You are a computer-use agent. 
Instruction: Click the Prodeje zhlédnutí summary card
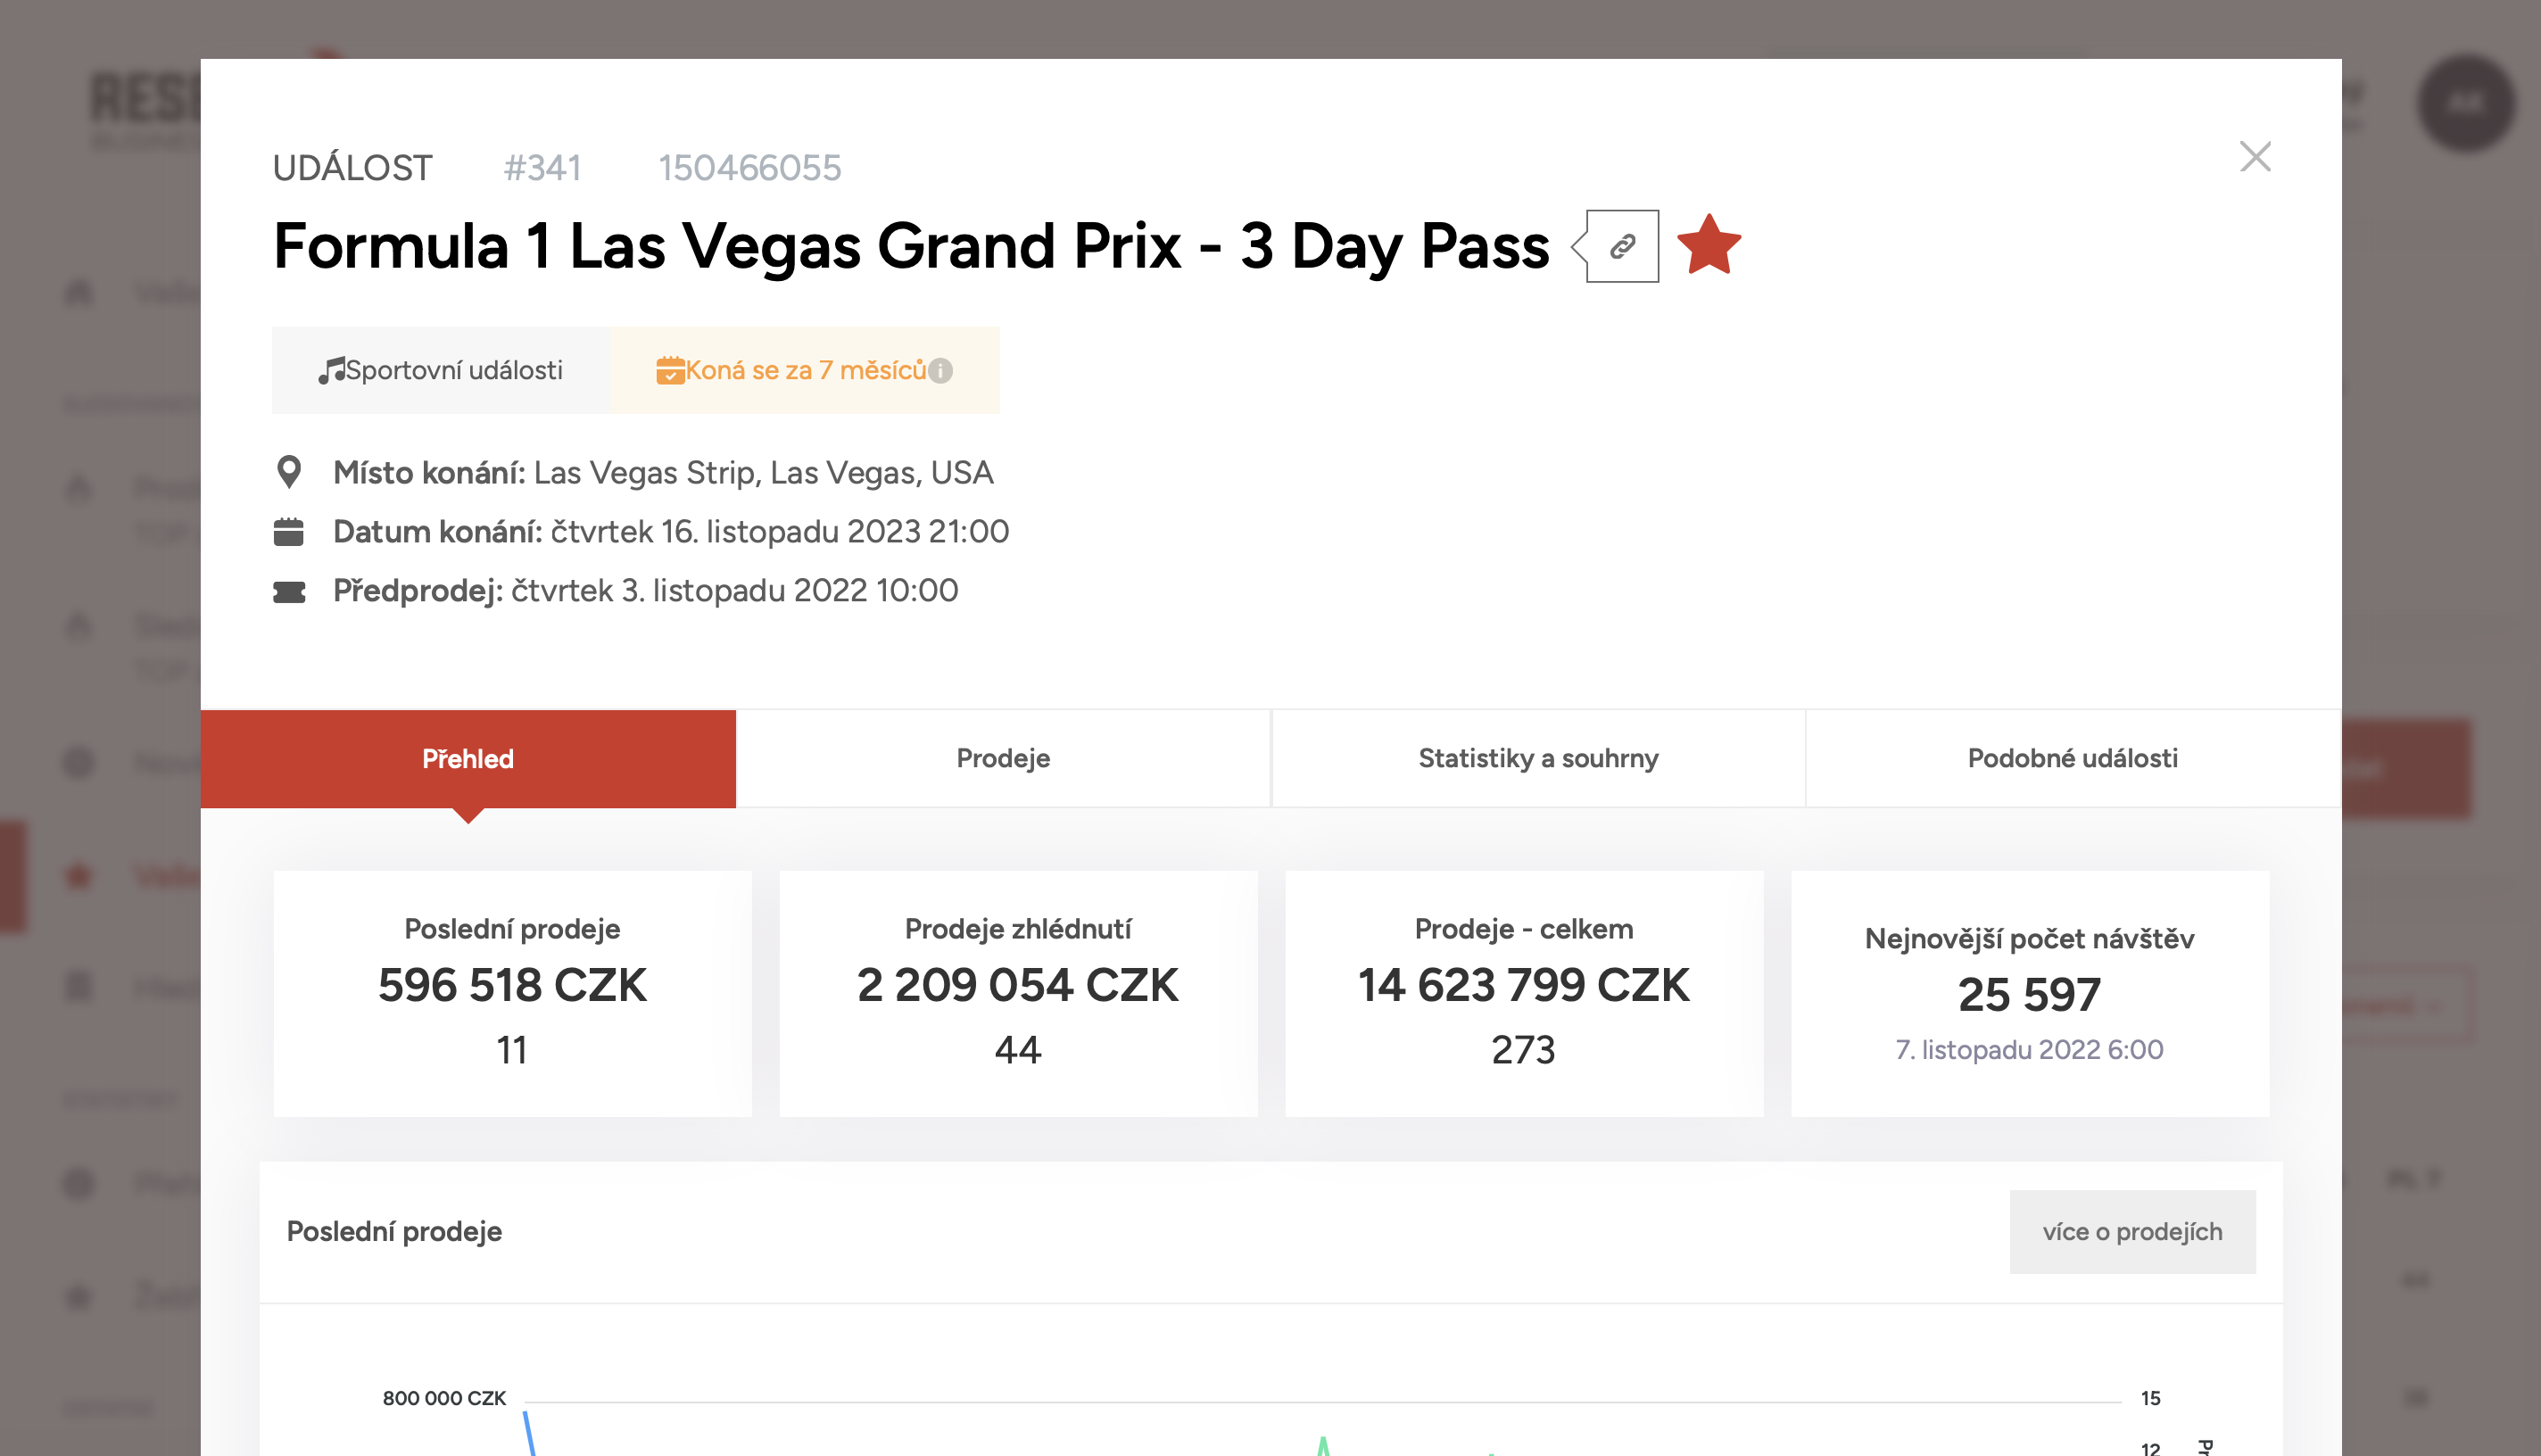point(1018,994)
